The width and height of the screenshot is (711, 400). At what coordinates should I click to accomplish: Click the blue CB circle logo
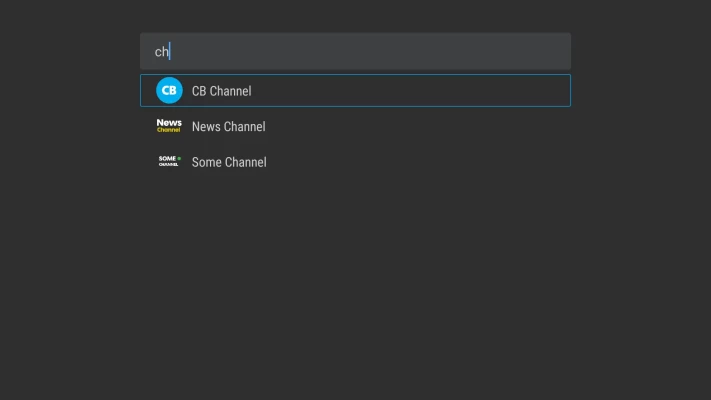(x=169, y=90)
